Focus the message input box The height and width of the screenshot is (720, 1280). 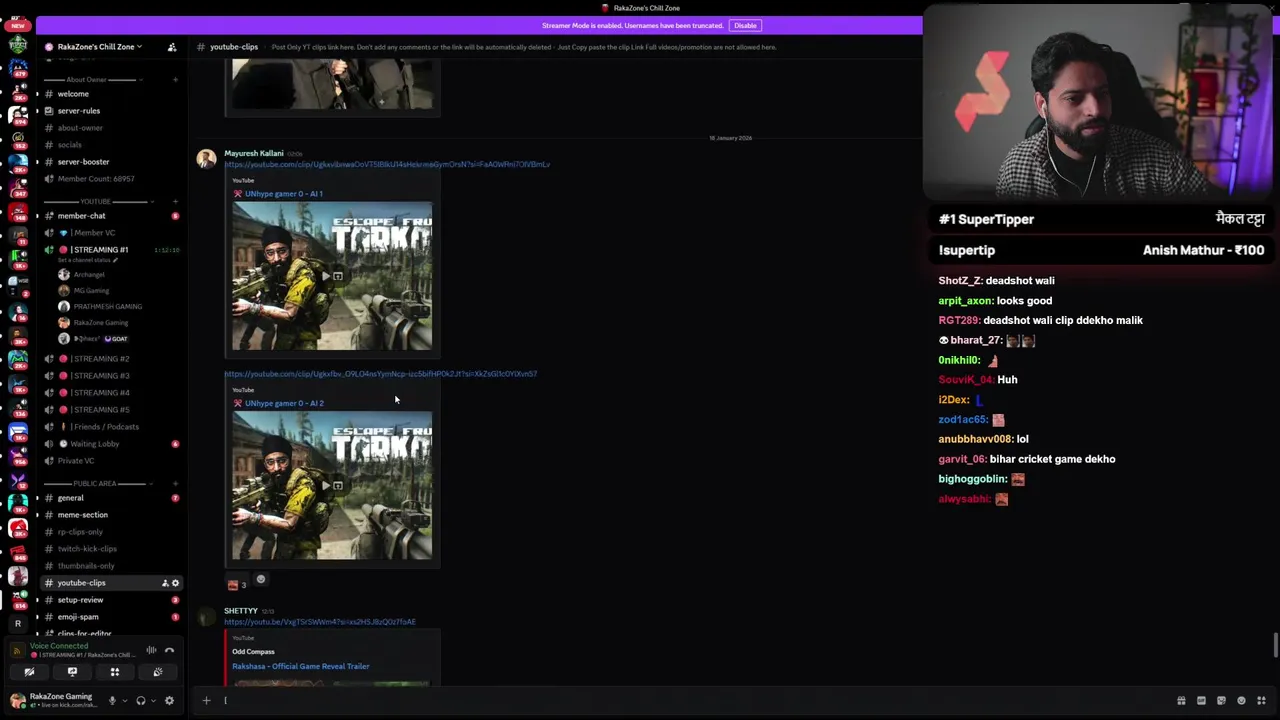695,700
